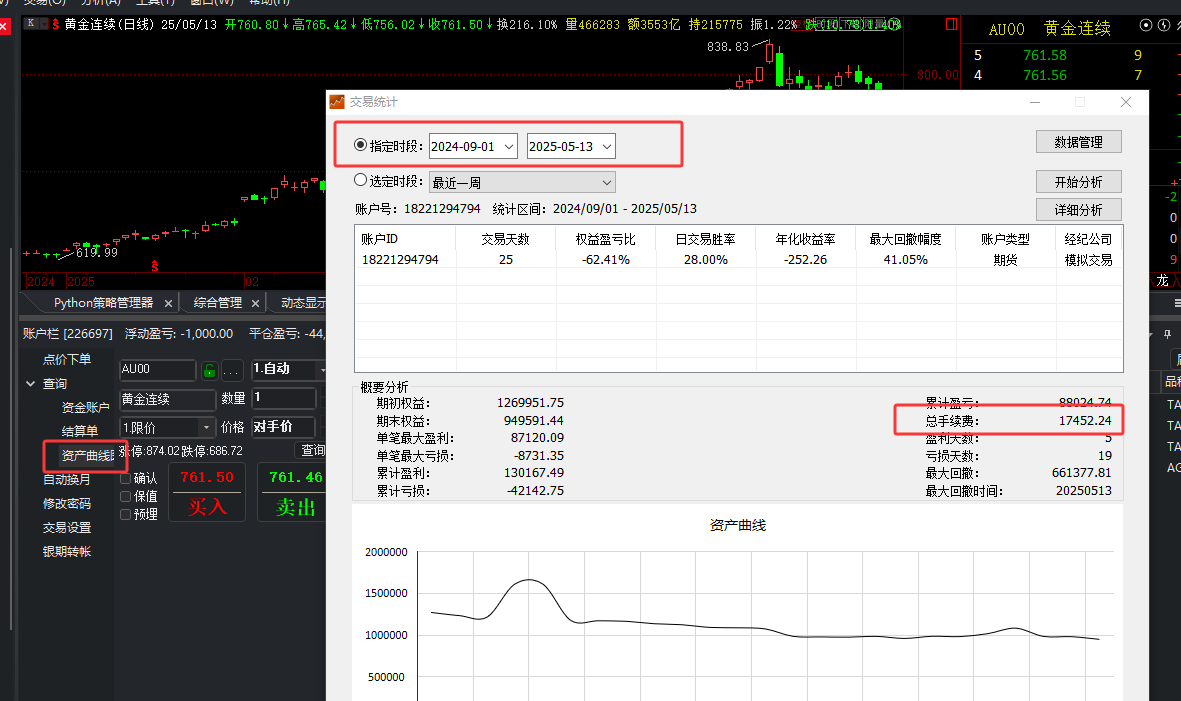The height and width of the screenshot is (701, 1181).
Task: Open the 1.限价 order type dropdown
Action: click(206, 428)
